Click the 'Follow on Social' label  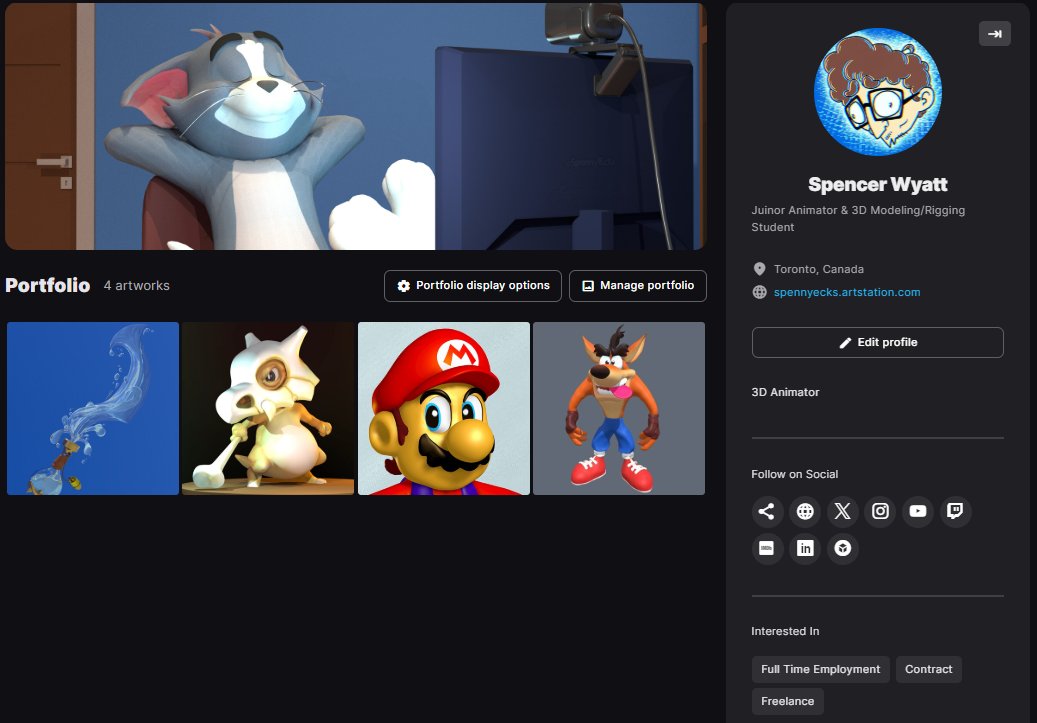coord(794,474)
